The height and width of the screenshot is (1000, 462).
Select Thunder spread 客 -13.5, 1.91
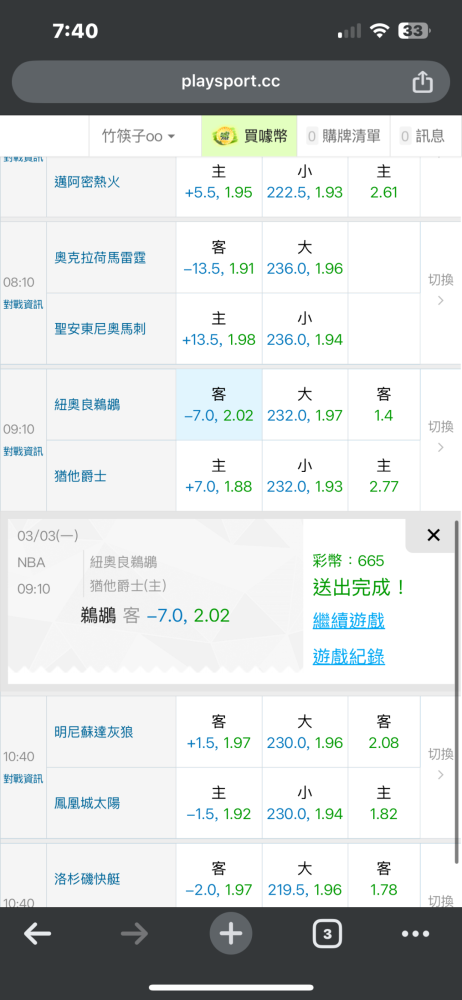click(x=219, y=258)
